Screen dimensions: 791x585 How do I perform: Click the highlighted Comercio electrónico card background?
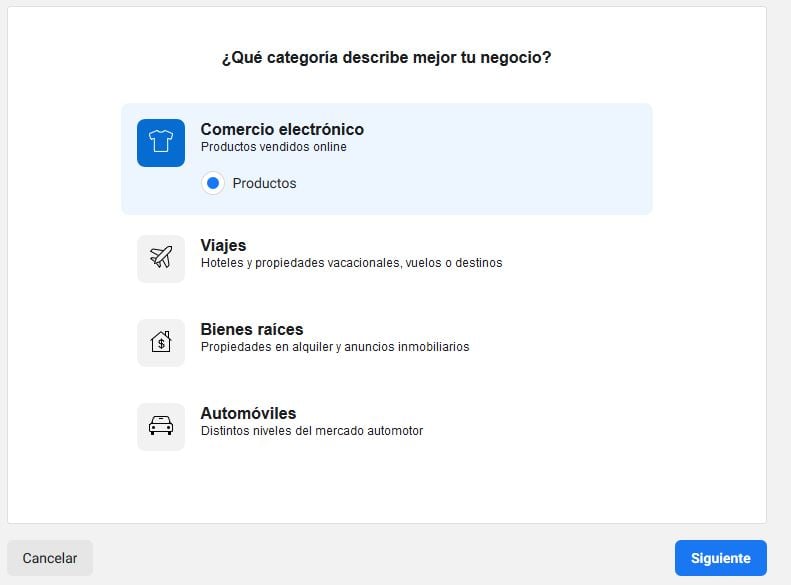[387, 159]
